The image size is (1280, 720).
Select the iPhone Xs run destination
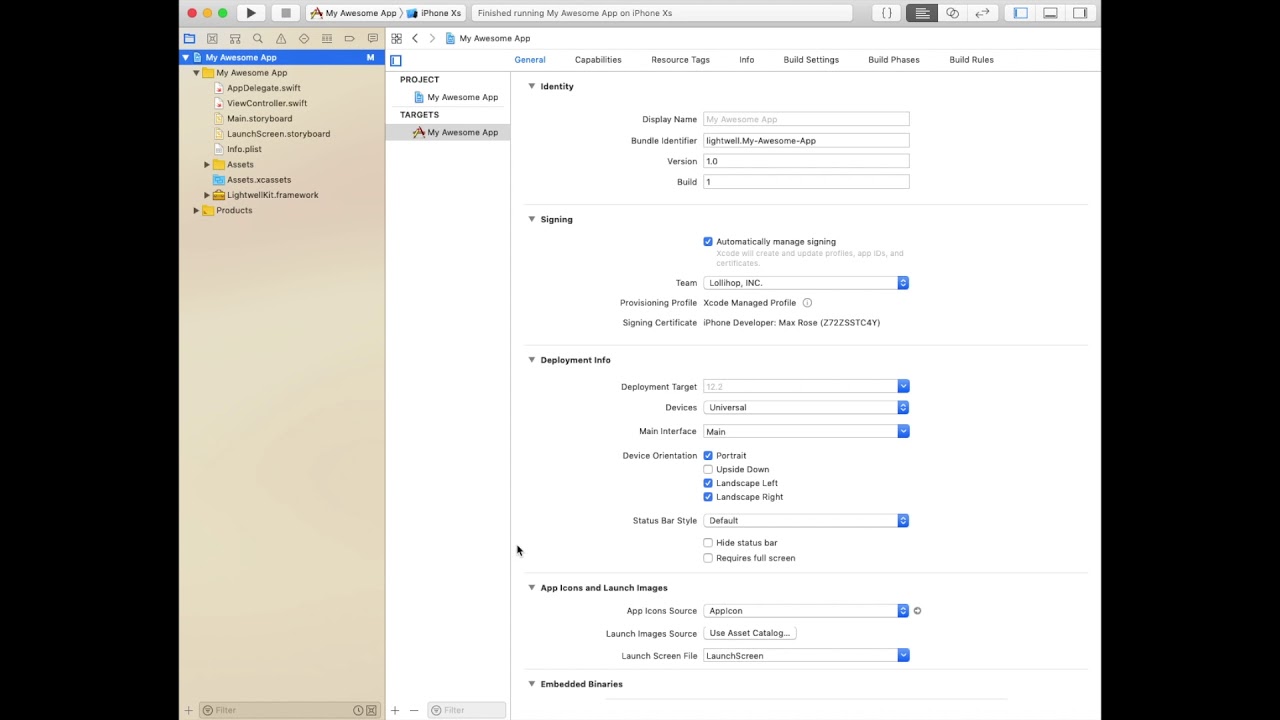[434, 13]
